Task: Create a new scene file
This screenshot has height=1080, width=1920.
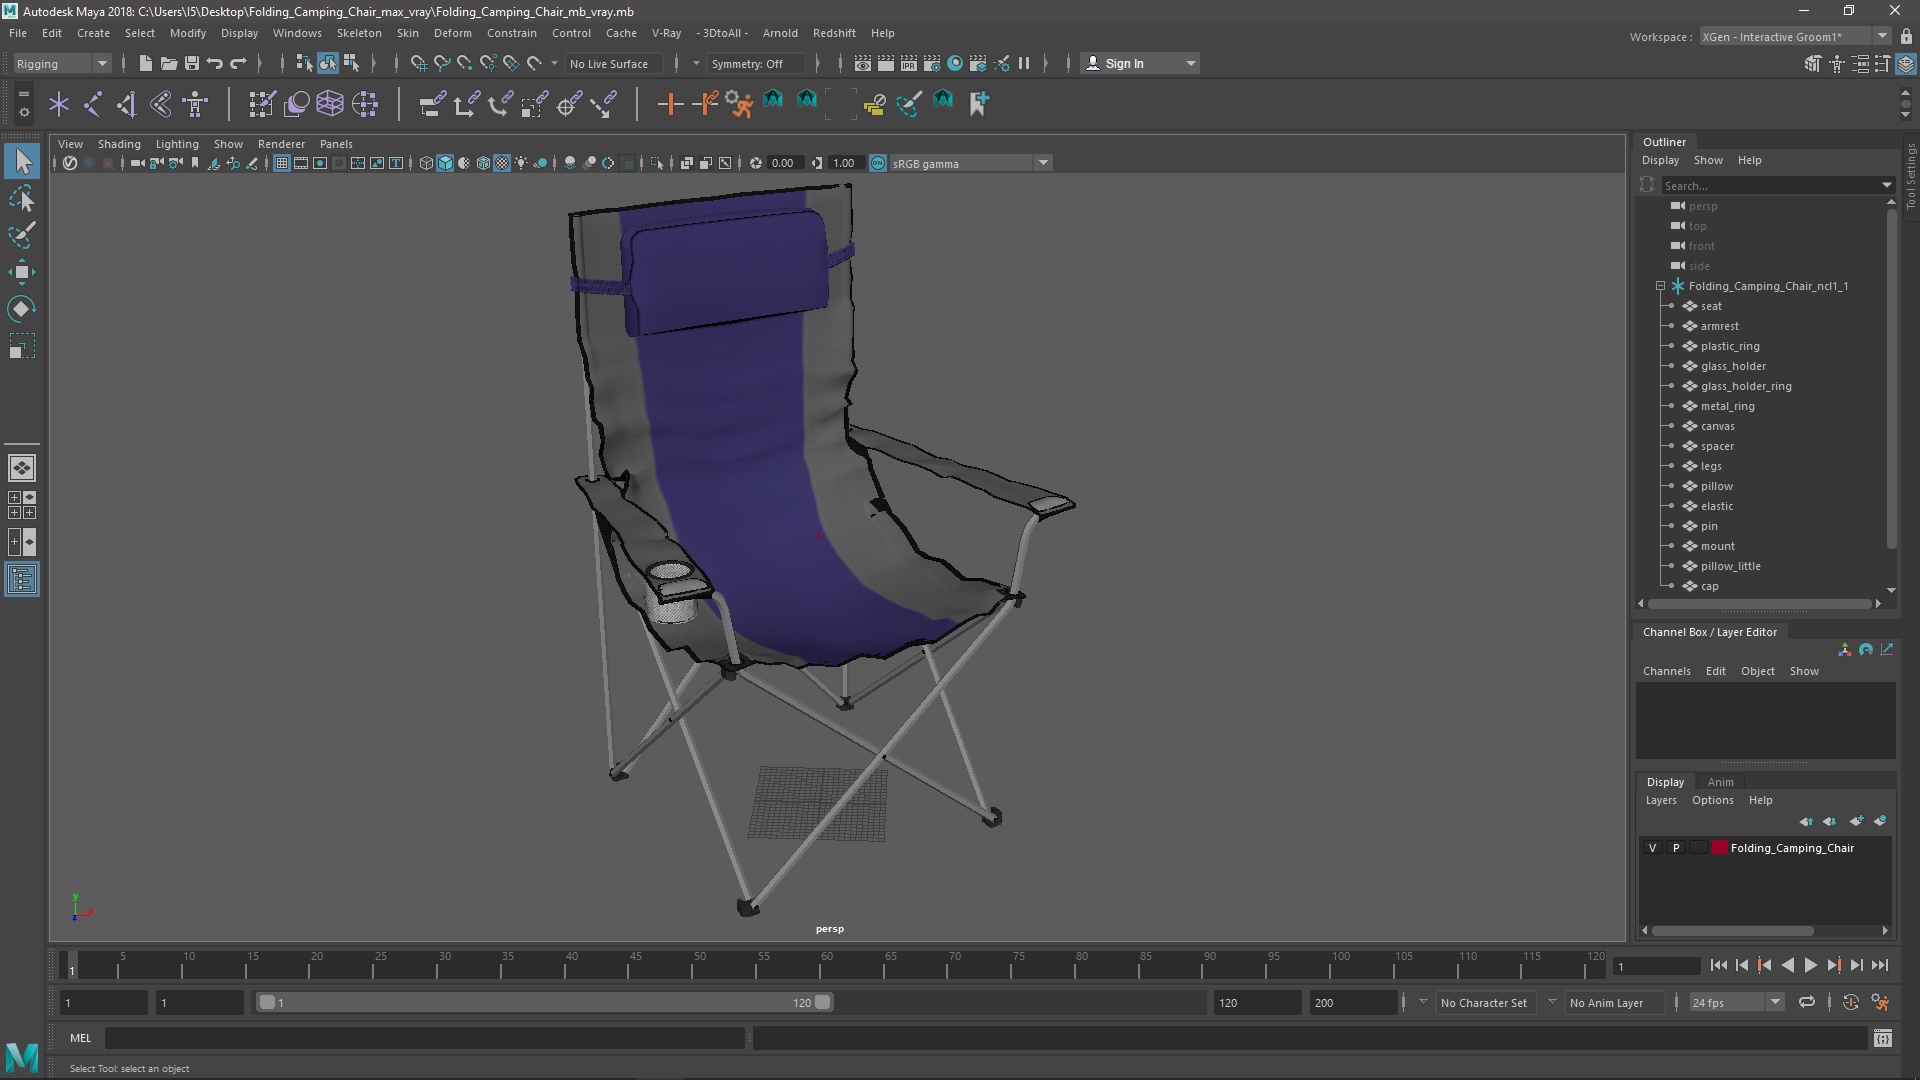Action: [145, 63]
